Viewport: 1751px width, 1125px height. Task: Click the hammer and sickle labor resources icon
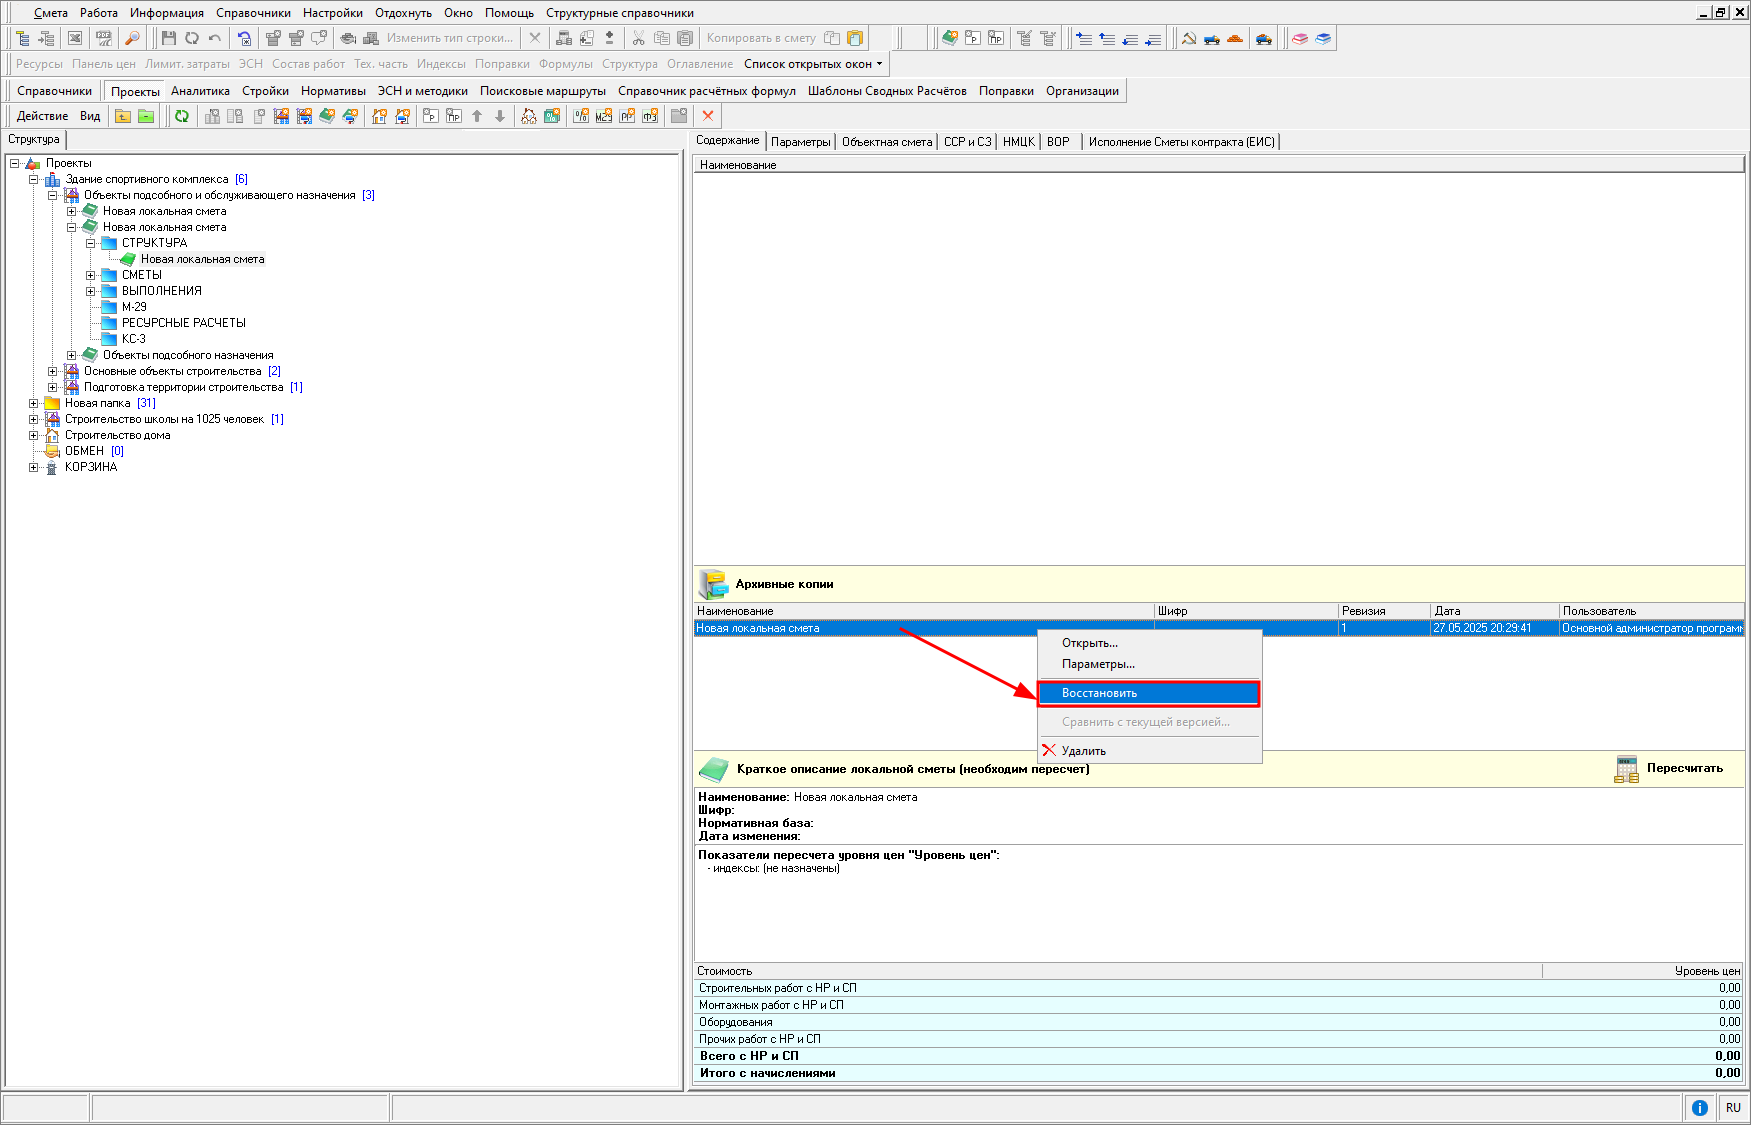coord(1189,38)
